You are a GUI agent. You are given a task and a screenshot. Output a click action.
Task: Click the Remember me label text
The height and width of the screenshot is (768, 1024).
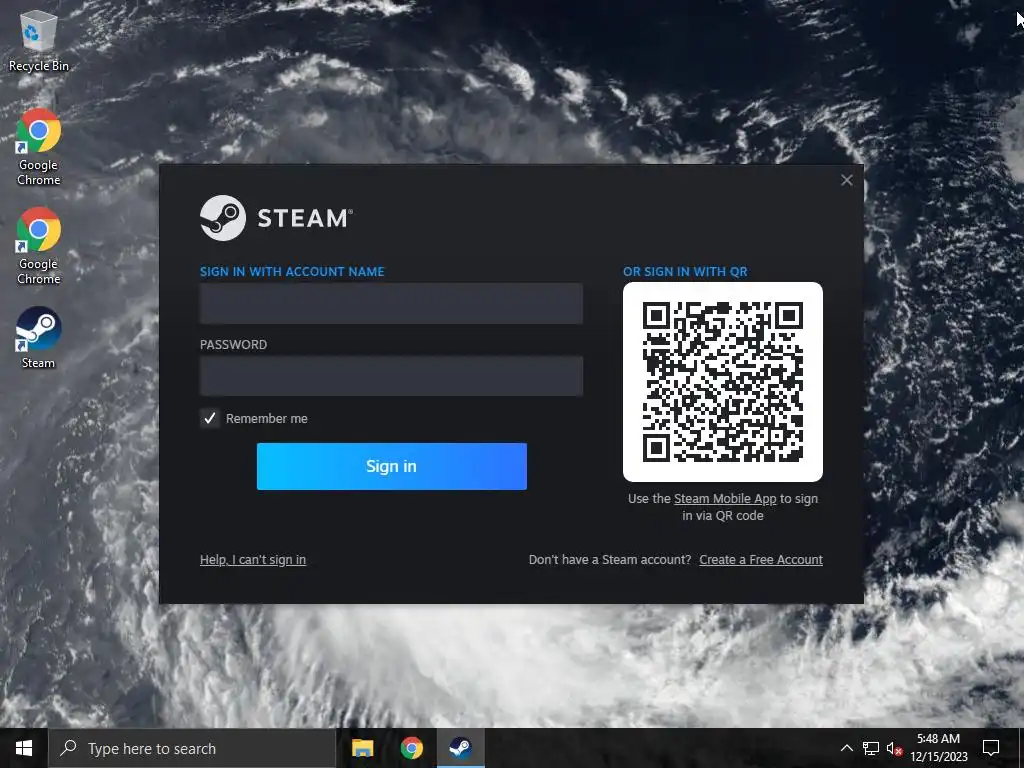(266, 419)
